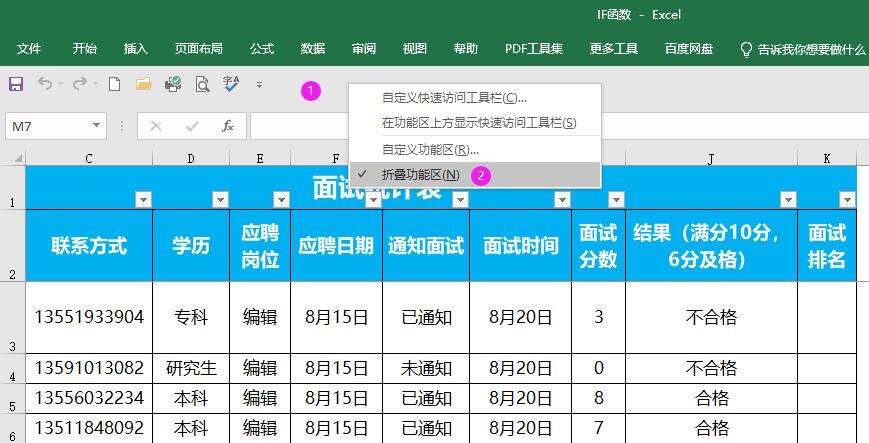Image resolution: width=869 pixels, height=443 pixels.
Task: Switch to the 公式 ribbon tab
Action: [262, 49]
